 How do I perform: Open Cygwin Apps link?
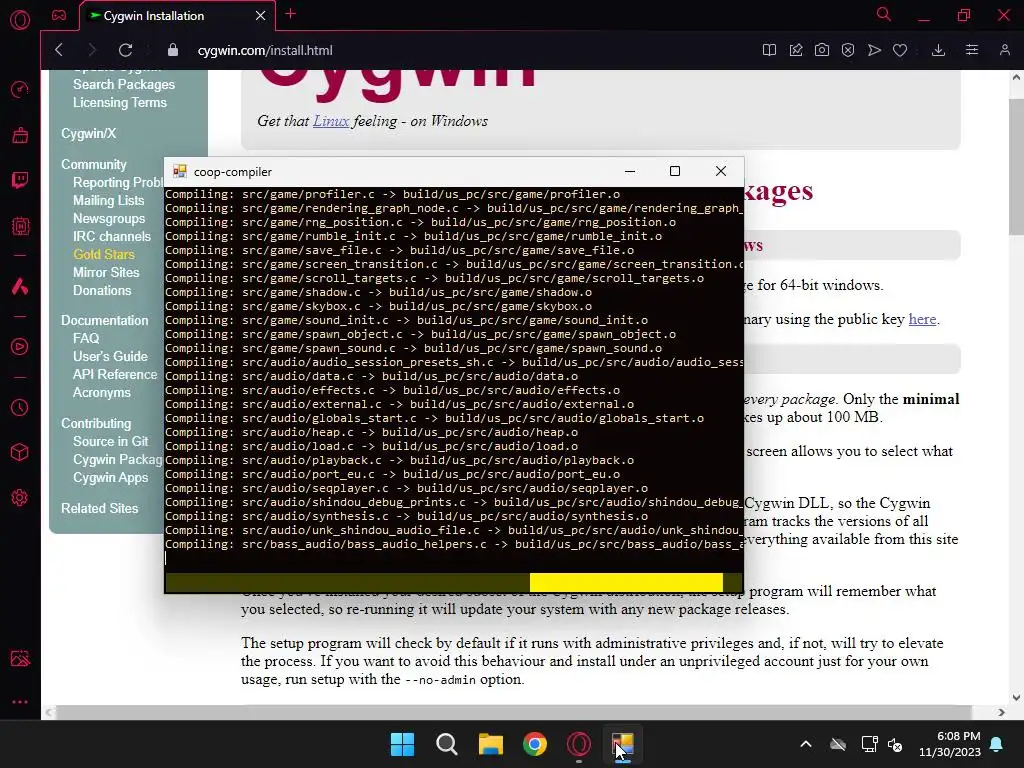click(x=110, y=477)
